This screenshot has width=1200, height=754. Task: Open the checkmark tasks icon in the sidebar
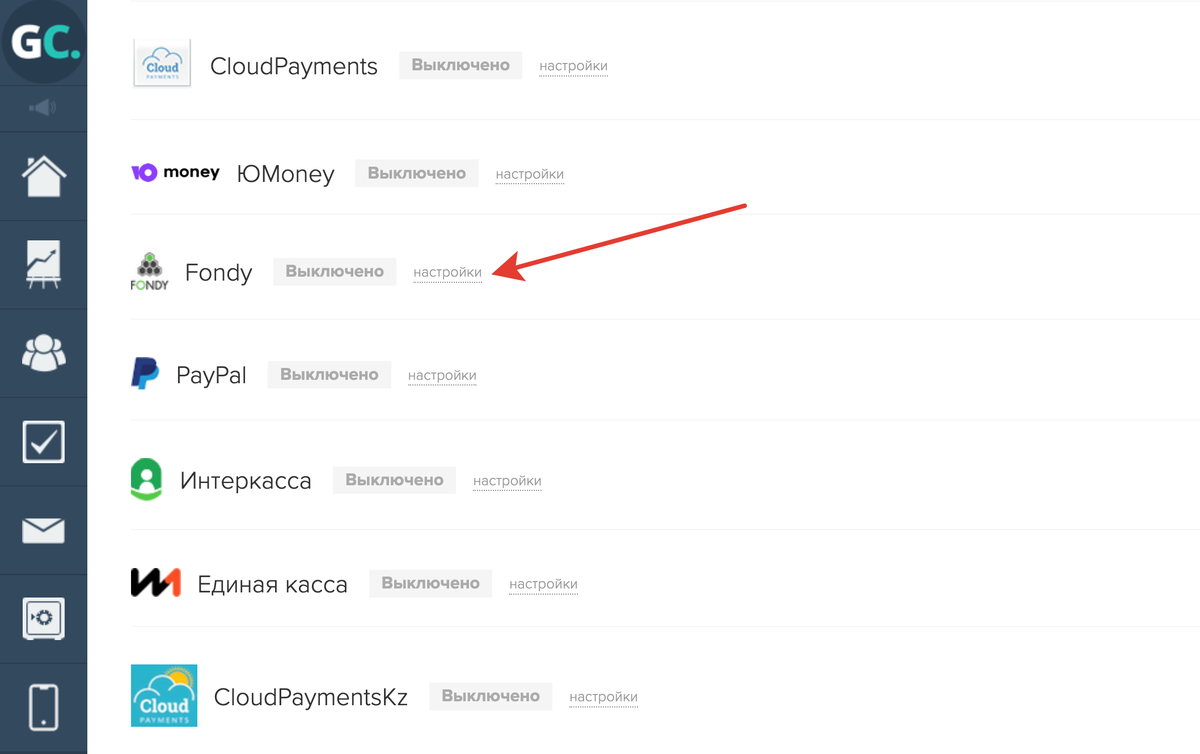tap(44, 441)
